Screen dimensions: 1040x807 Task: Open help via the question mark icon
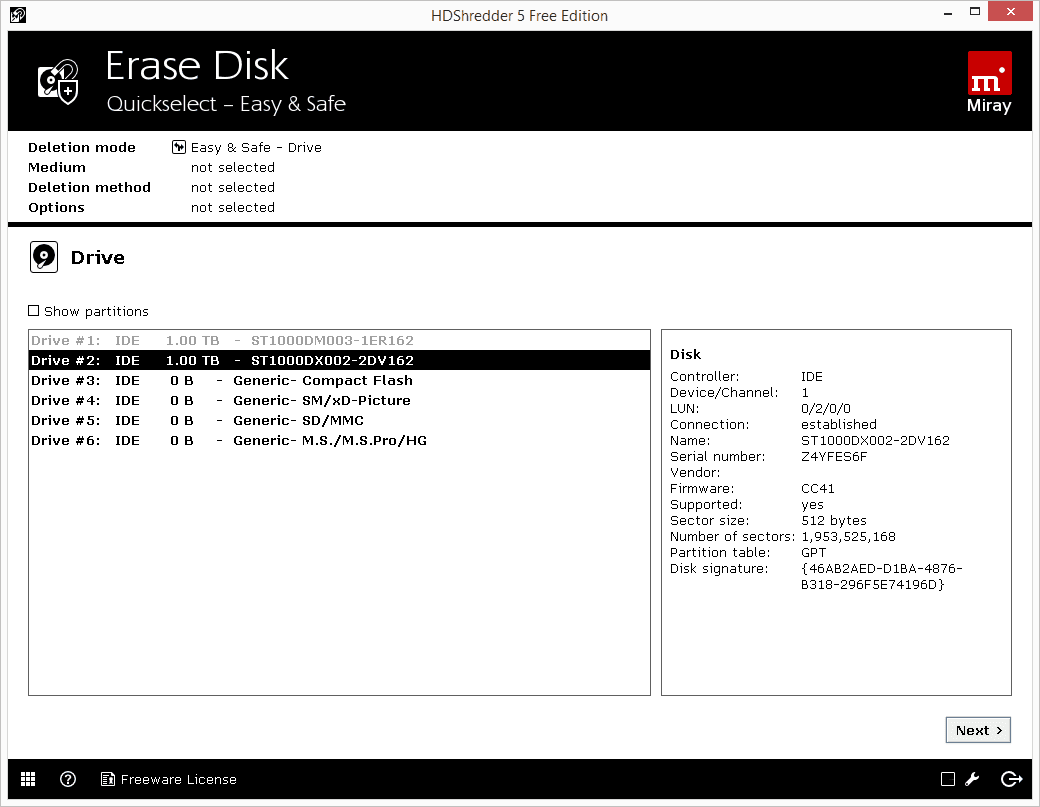coord(68,779)
